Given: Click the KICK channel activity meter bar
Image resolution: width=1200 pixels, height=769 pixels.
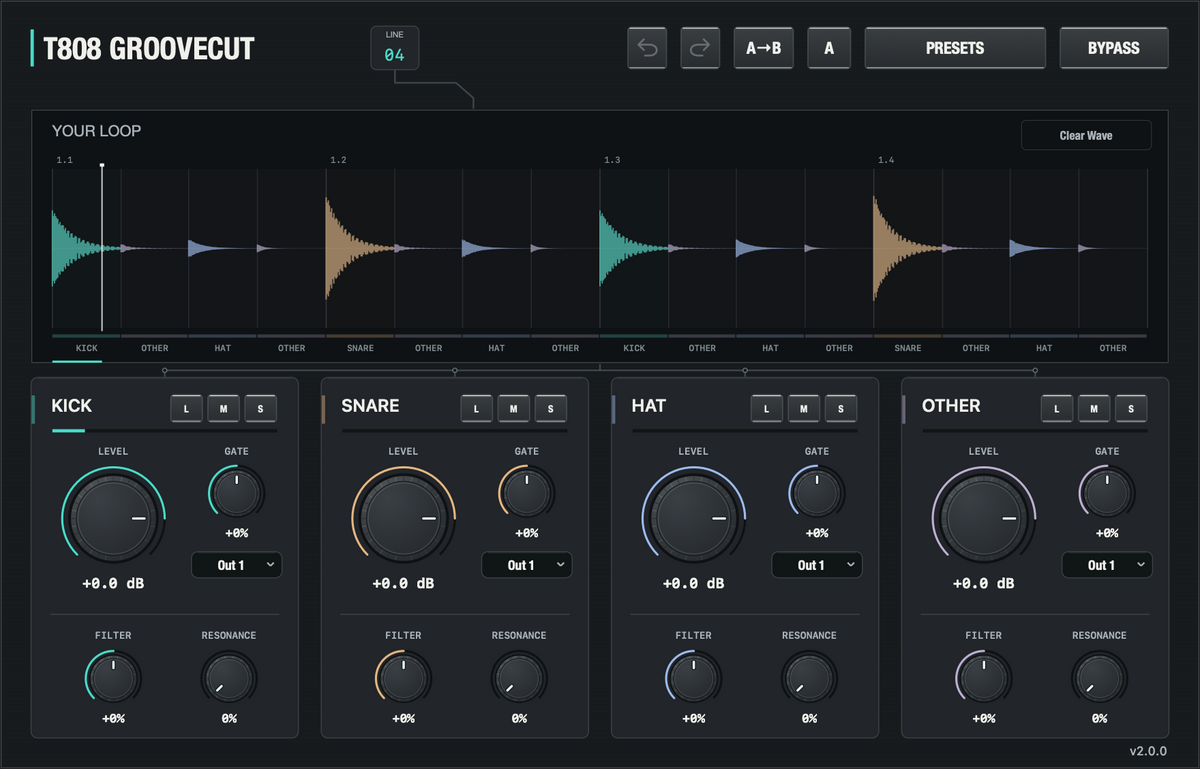Looking at the screenshot, I should (x=164, y=431).
